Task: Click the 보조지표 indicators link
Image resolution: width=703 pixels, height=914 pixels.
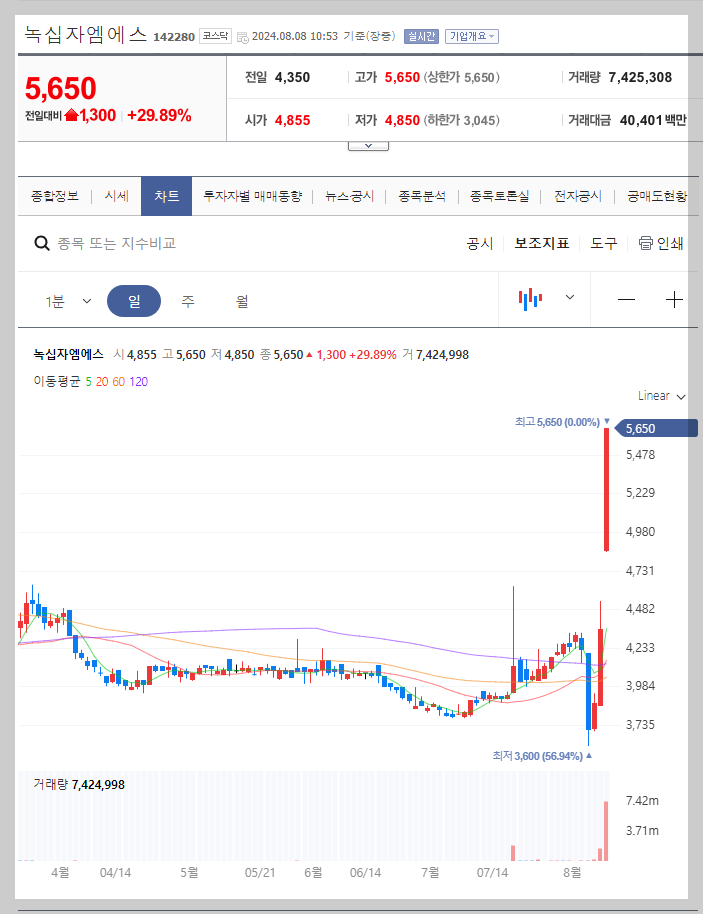Action: point(541,242)
